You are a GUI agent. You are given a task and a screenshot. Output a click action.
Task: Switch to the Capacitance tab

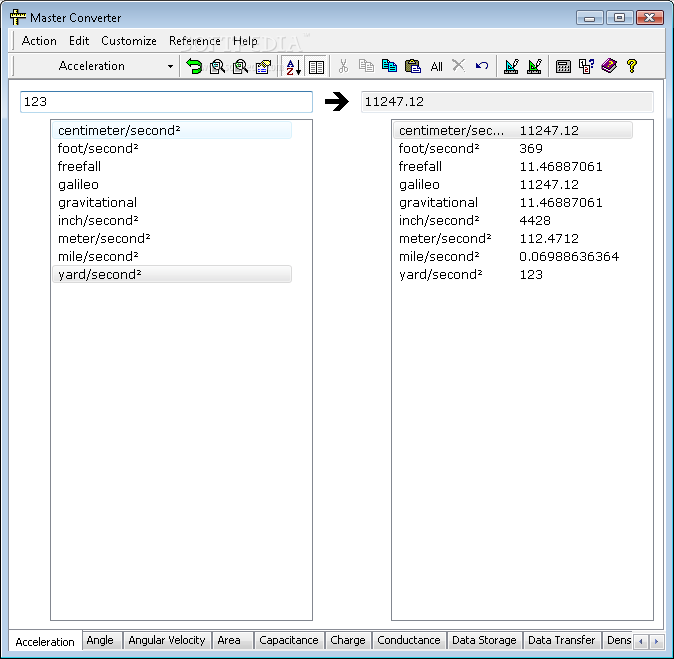[x=289, y=640]
